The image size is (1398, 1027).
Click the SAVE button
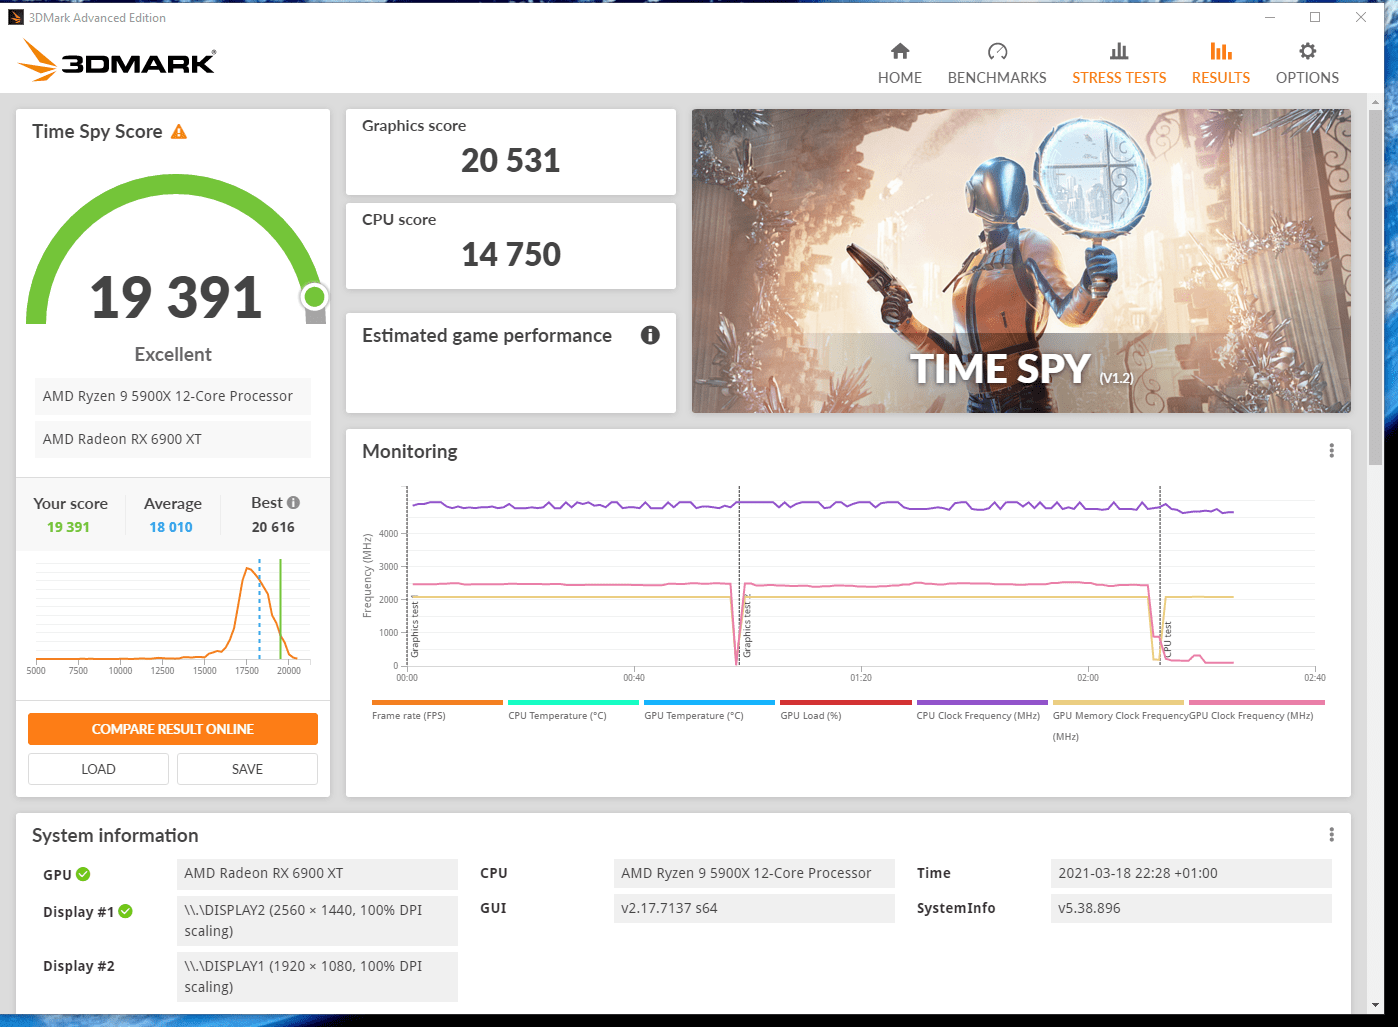pyautogui.click(x=247, y=769)
